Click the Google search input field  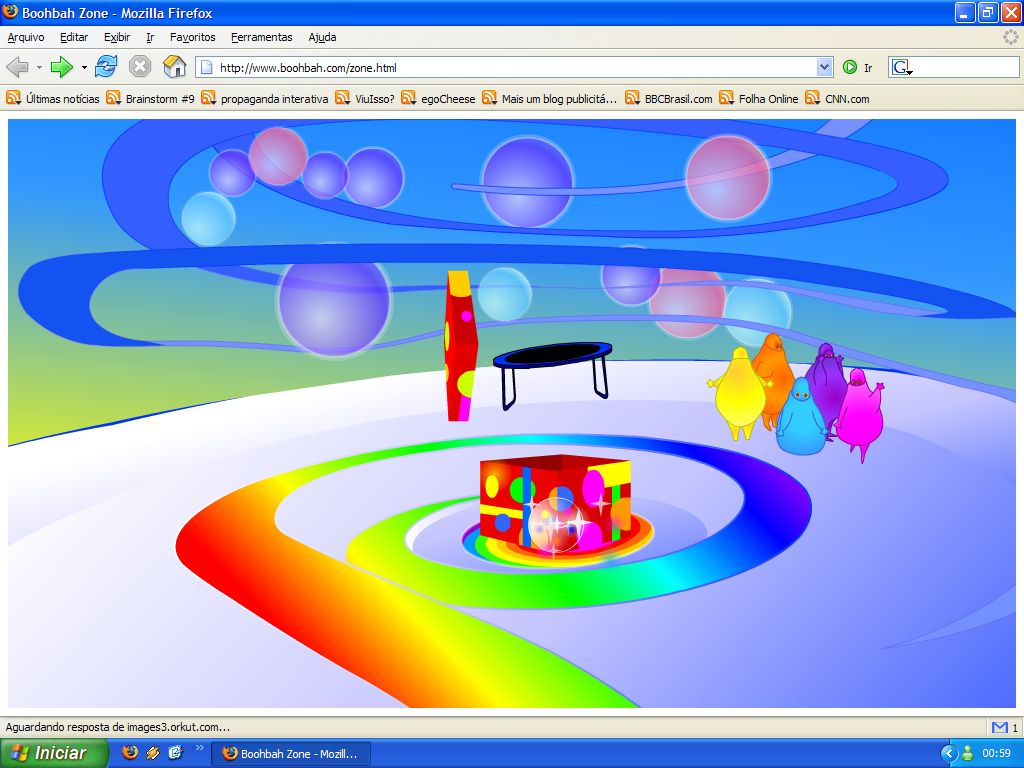(x=966, y=67)
